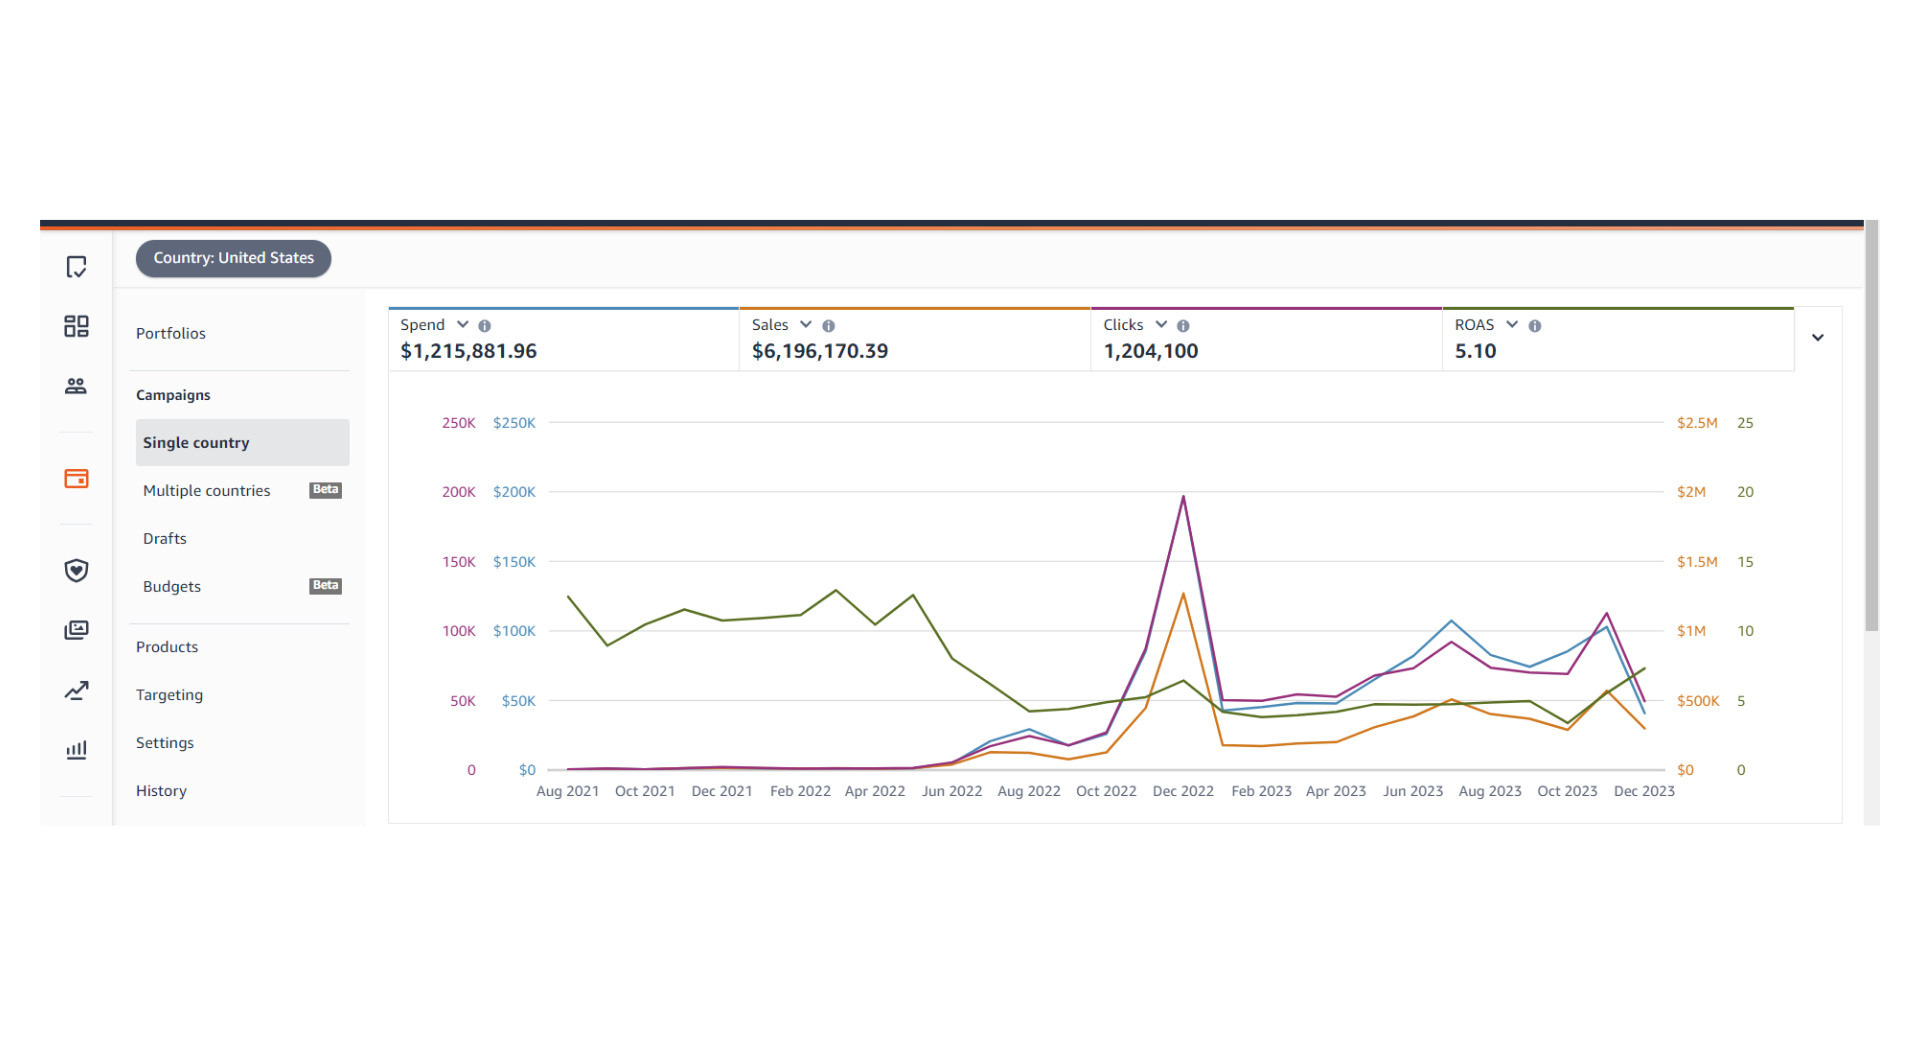This screenshot has width=1920, height=1045.
Task: Click the $2.5M axis label
Action: (1697, 423)
